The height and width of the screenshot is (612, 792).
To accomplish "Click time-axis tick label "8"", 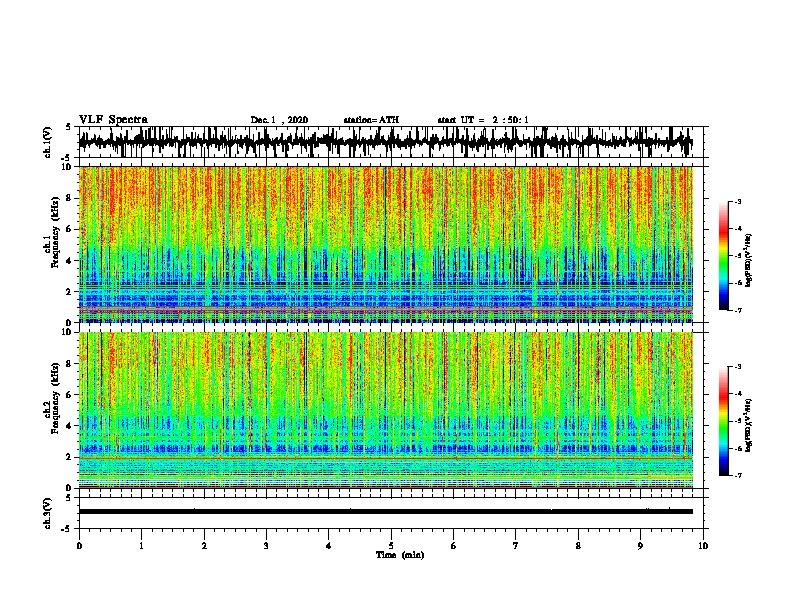I will [578, 546].
